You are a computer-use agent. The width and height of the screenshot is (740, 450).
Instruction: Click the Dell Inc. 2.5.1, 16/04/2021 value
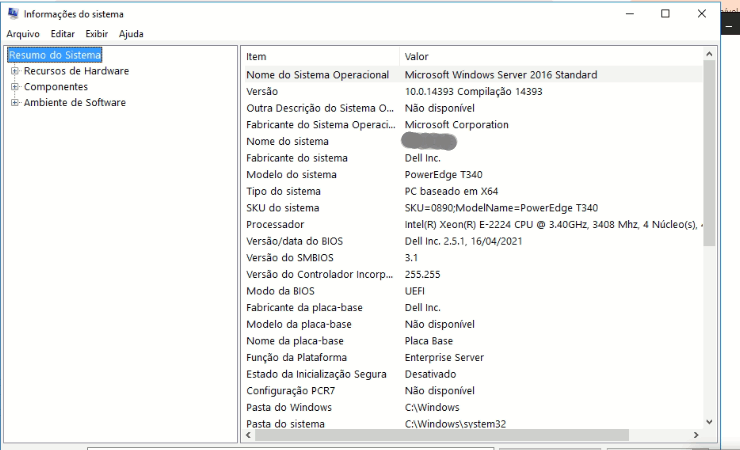(x=463, y=241)
